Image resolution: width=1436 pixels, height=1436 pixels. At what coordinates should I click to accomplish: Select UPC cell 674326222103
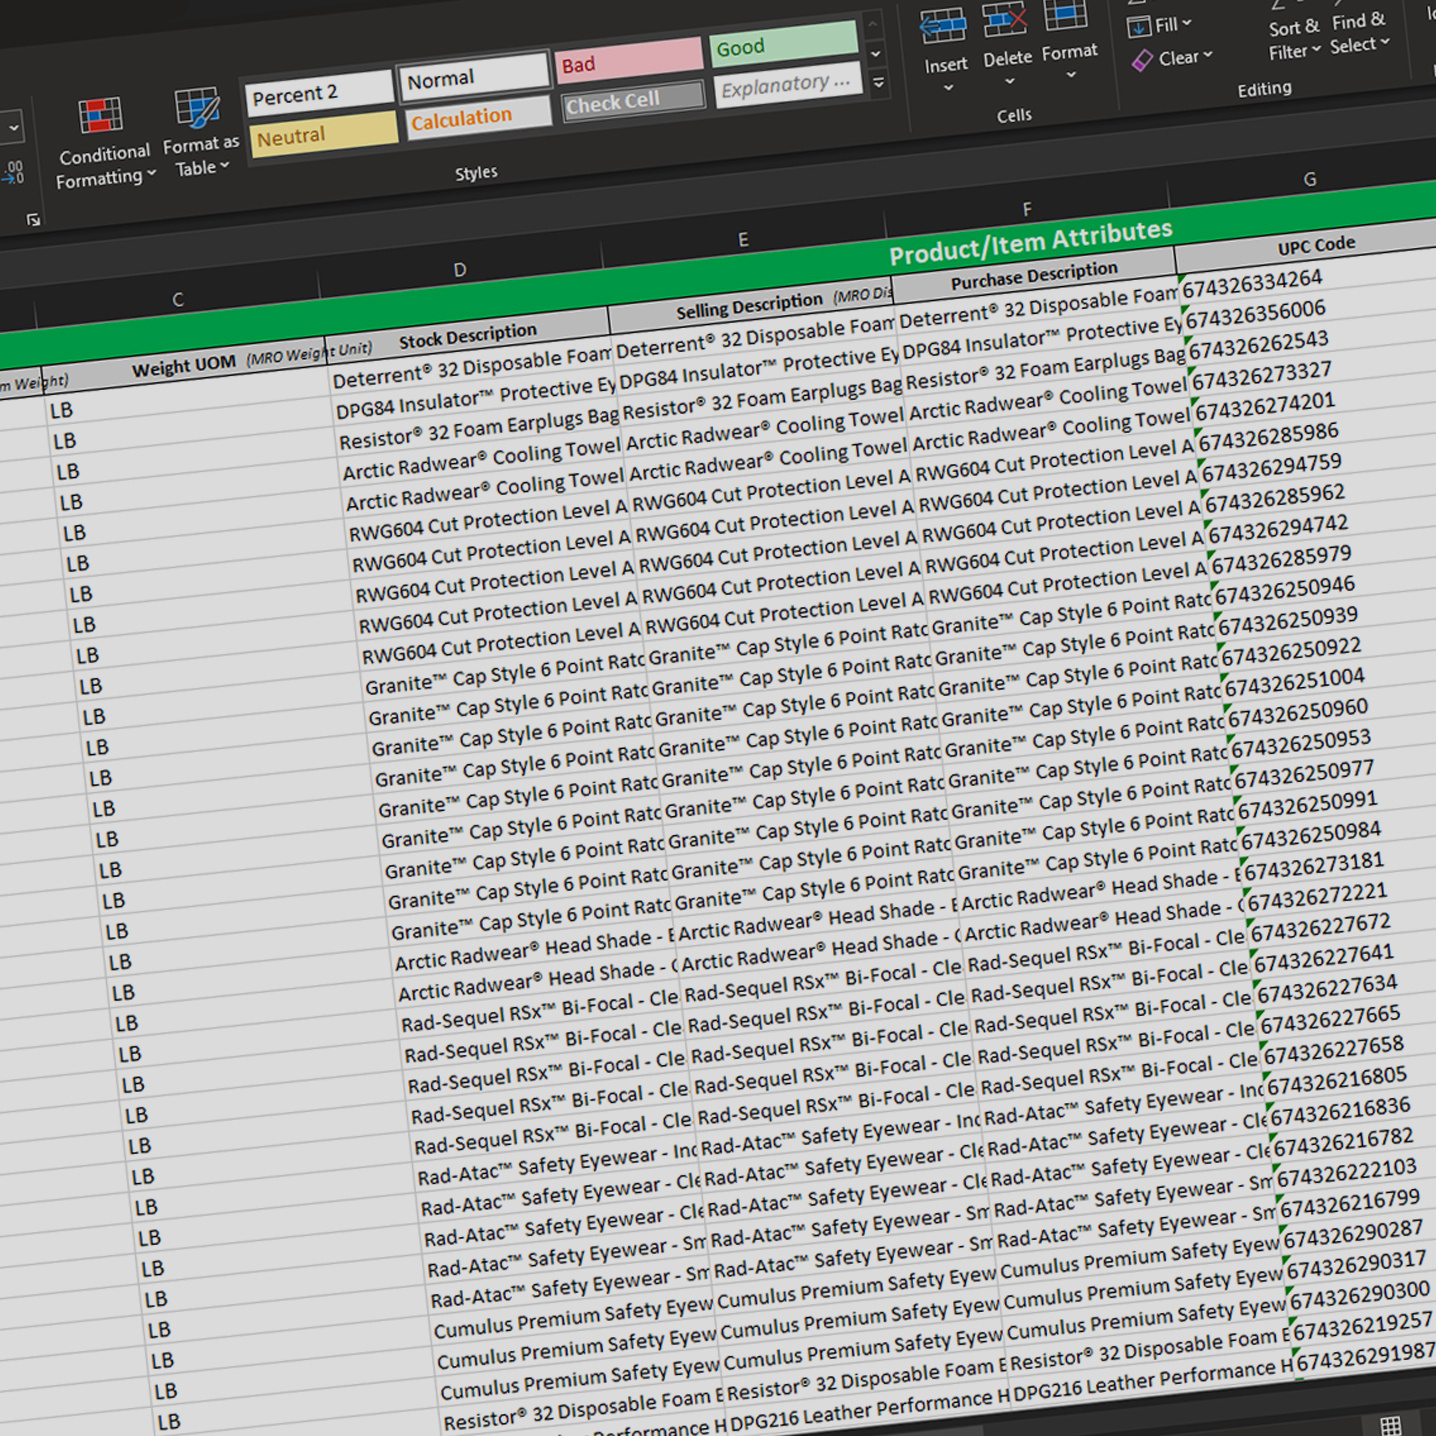pyautogui.click(x=1346, y=1174)
